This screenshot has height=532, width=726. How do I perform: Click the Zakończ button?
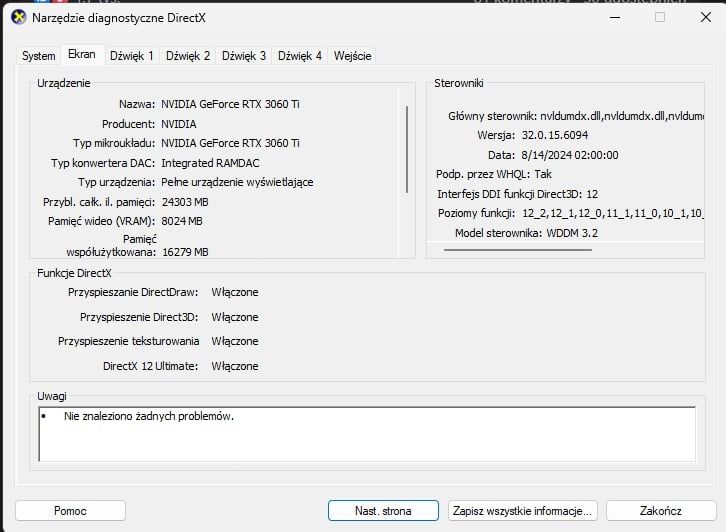pos(661,511)
